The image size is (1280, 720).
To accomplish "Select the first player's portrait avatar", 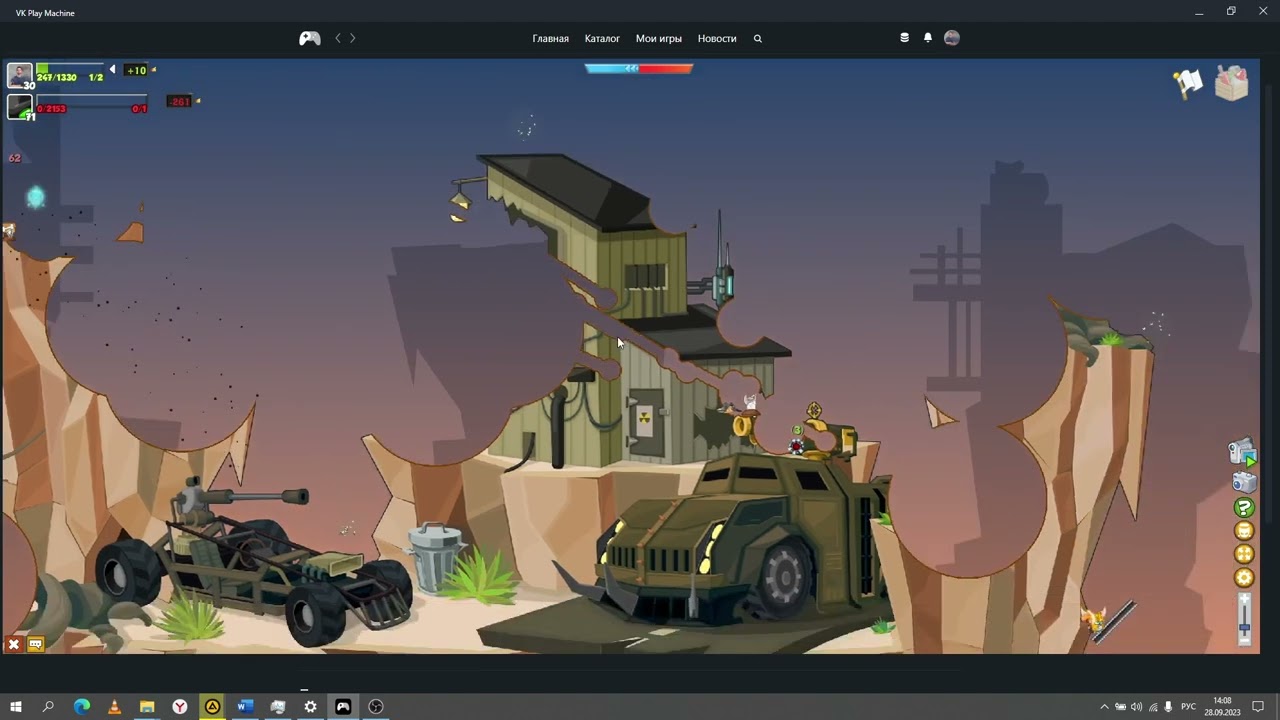I will point(19,75).
